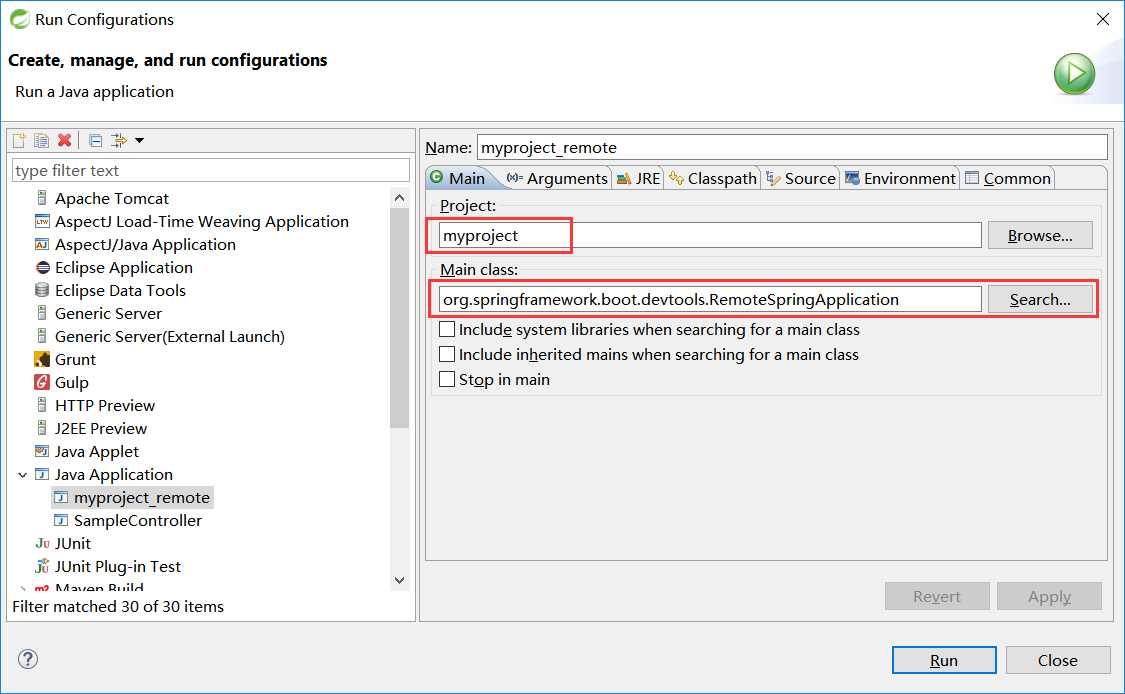Click the Apache Tomcat icon
Viewport: 1125px width, 694px height.
[x=42, y=198]
